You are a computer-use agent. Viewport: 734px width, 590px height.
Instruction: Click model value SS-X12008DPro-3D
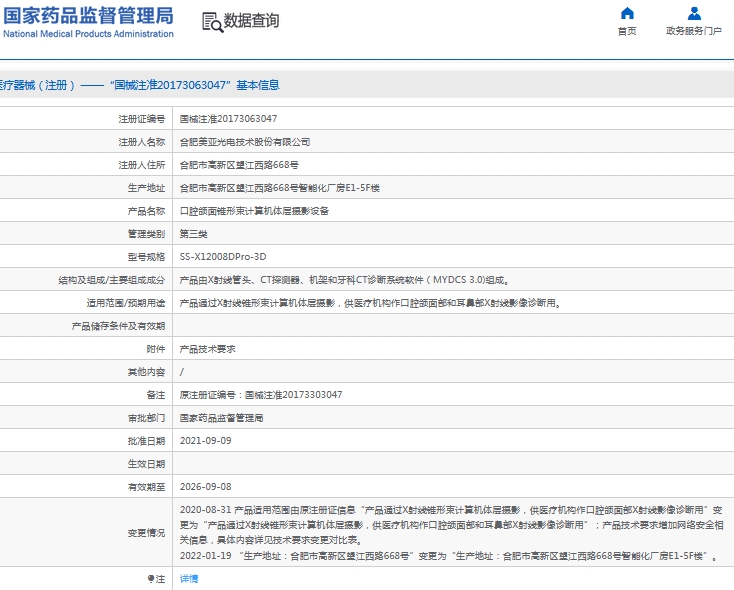pyautogui.click(x=223, y=257)
